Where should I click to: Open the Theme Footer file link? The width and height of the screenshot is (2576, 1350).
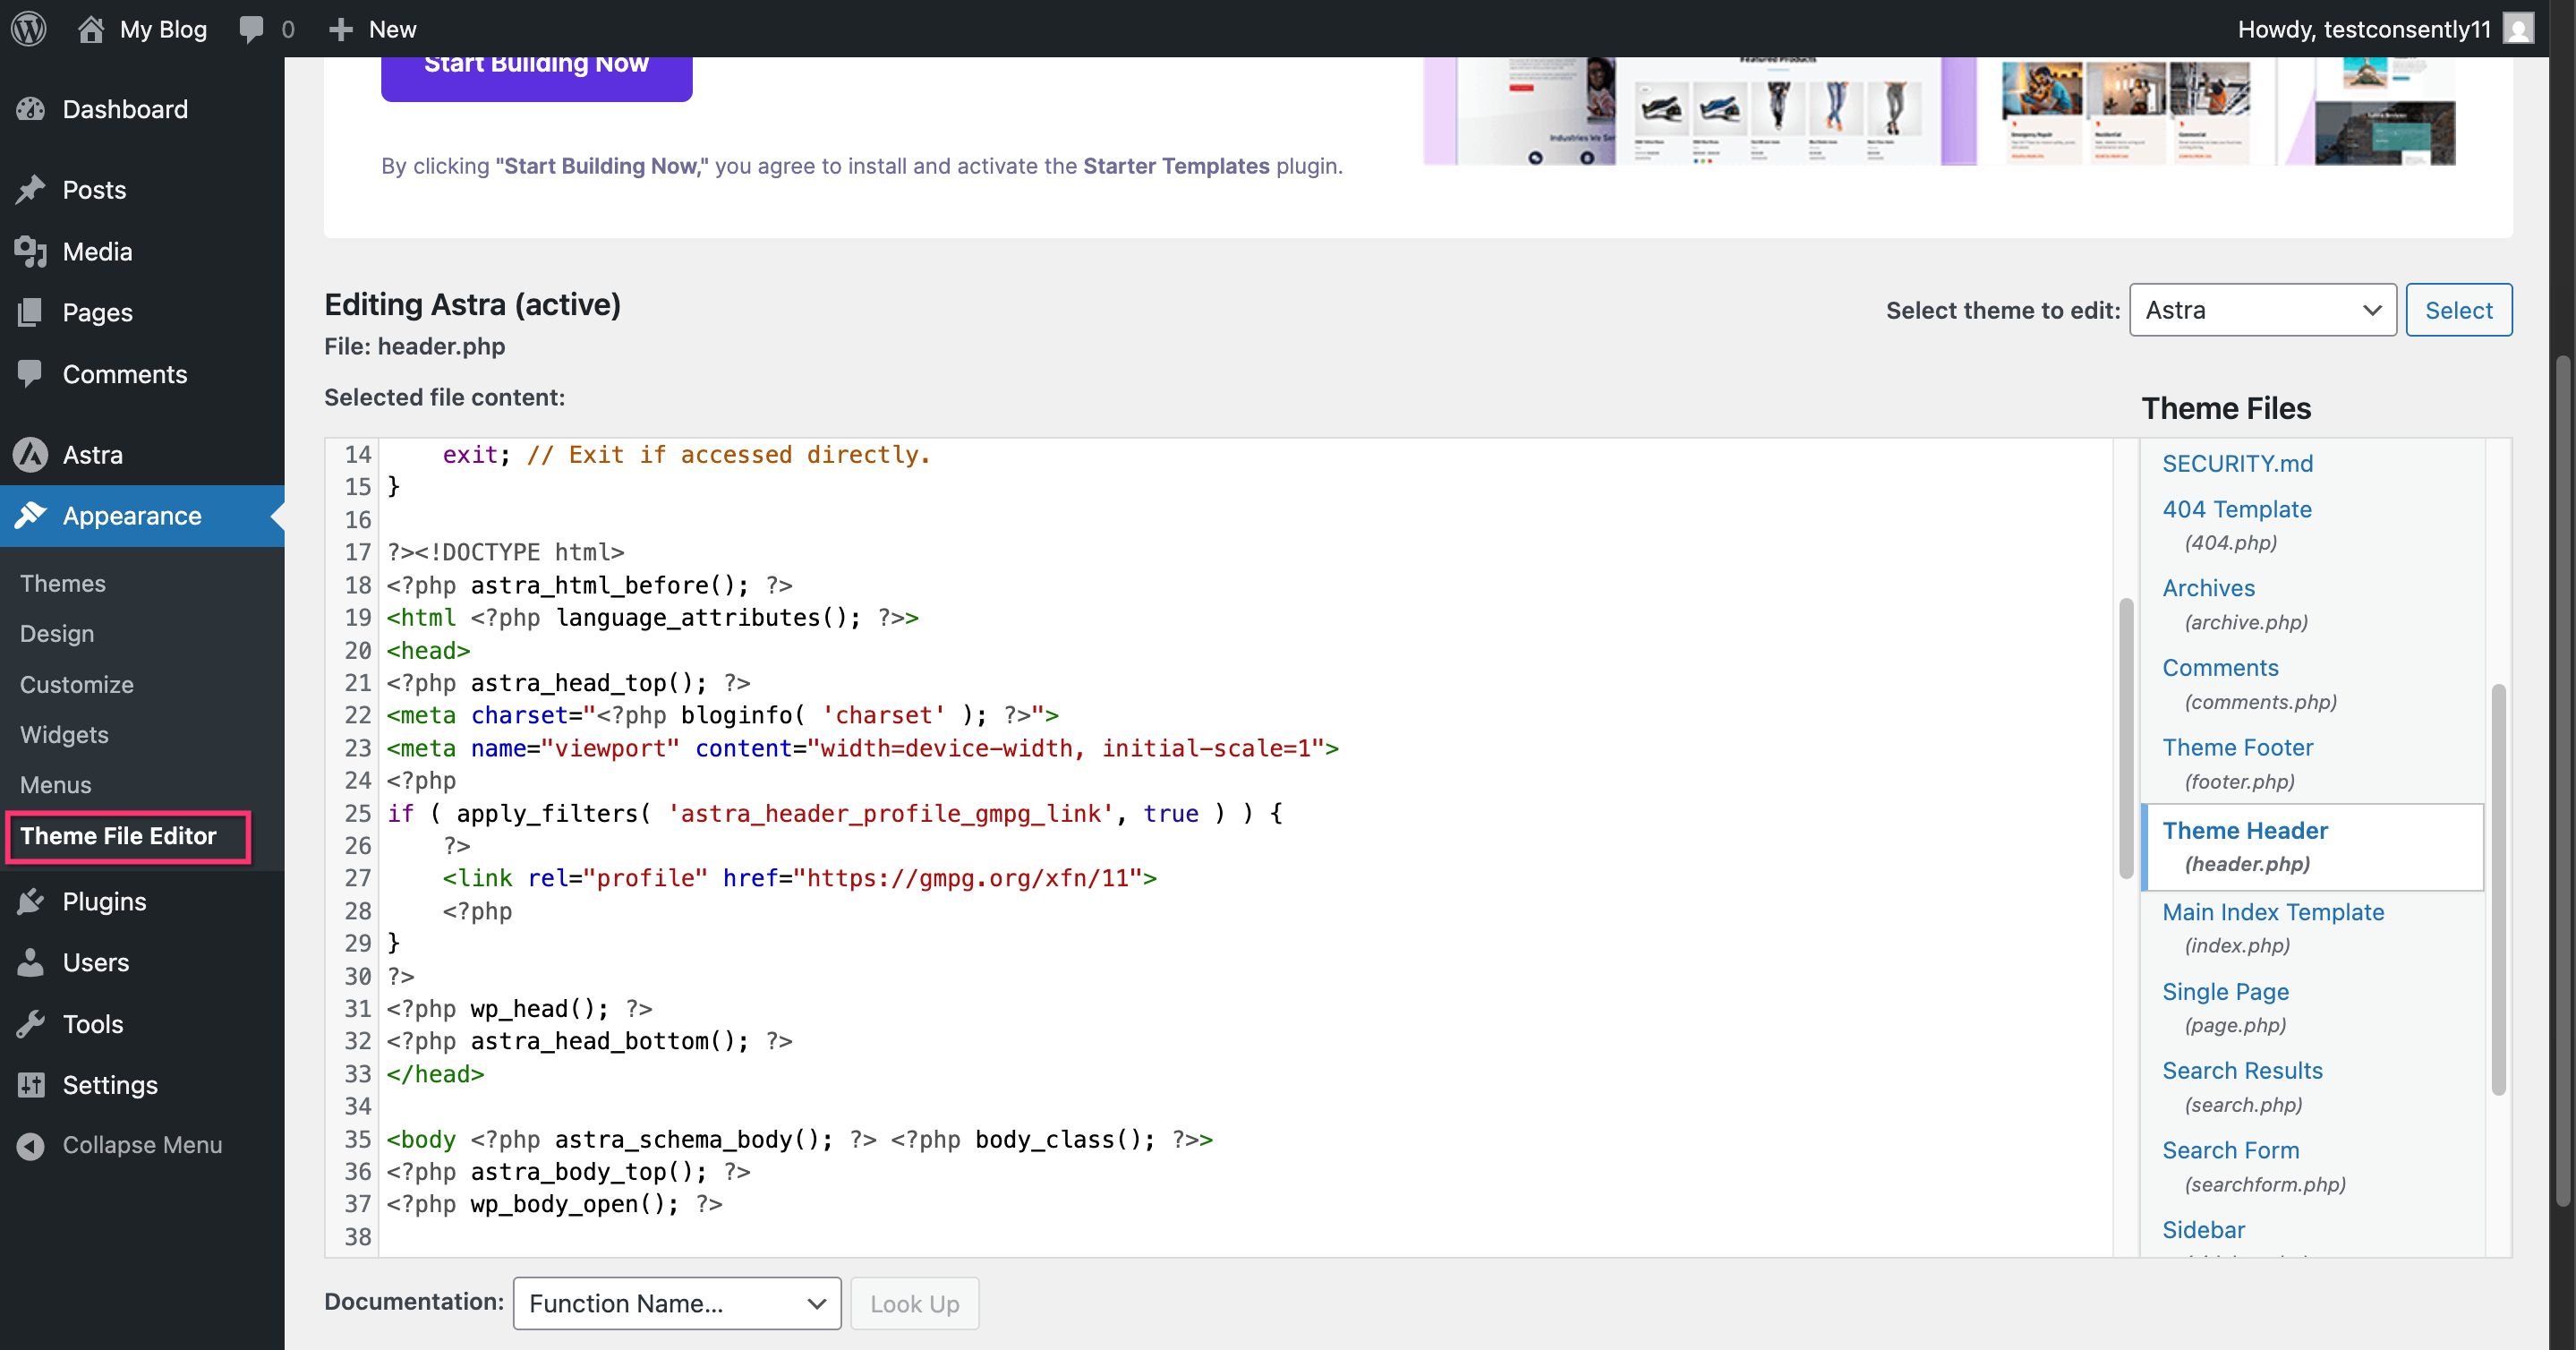coord(2237,747)
